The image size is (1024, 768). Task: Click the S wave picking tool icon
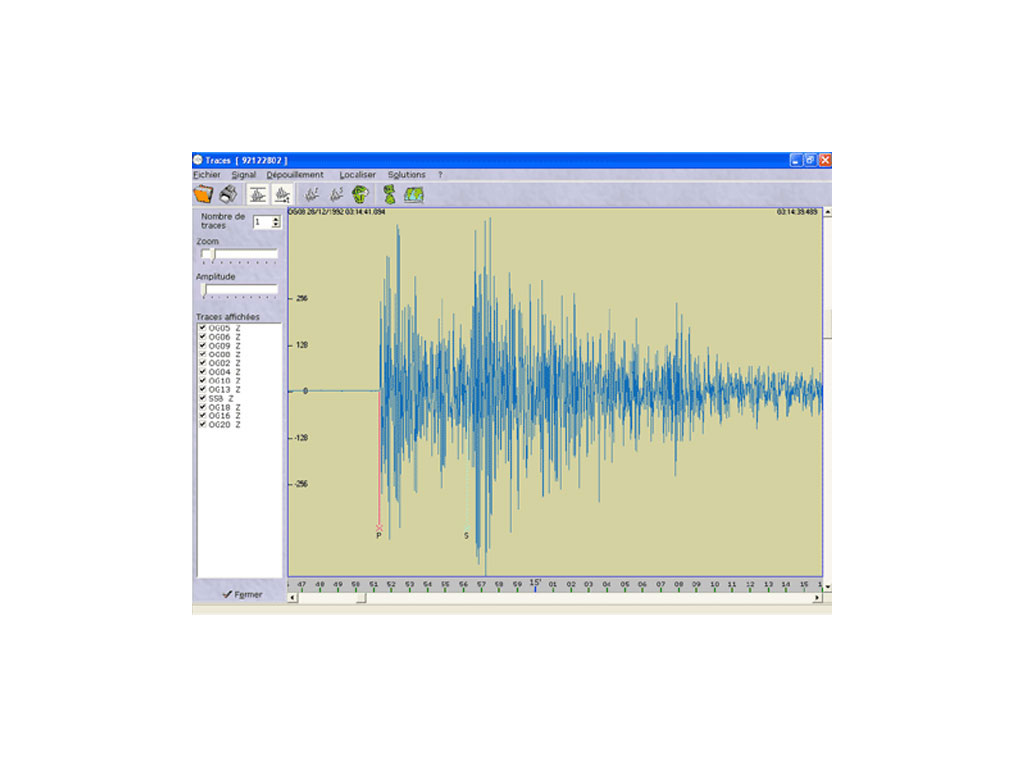click(337, 194)
